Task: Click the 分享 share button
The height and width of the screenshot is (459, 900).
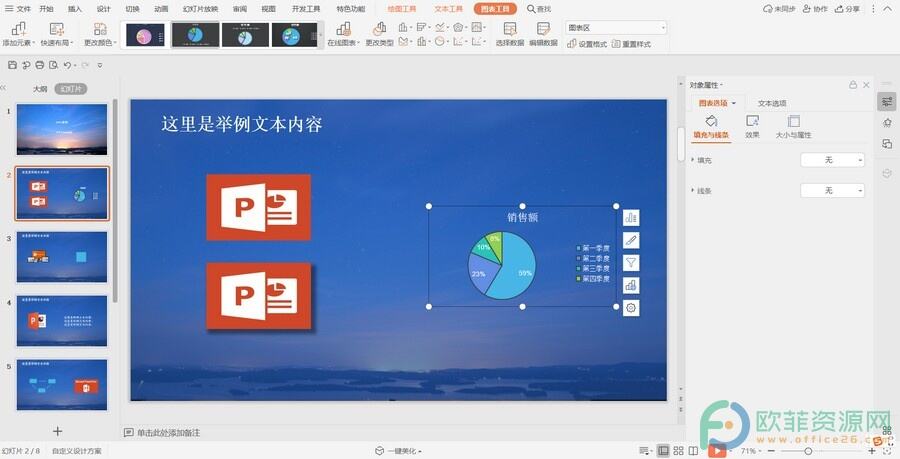Action: point(848,9)
